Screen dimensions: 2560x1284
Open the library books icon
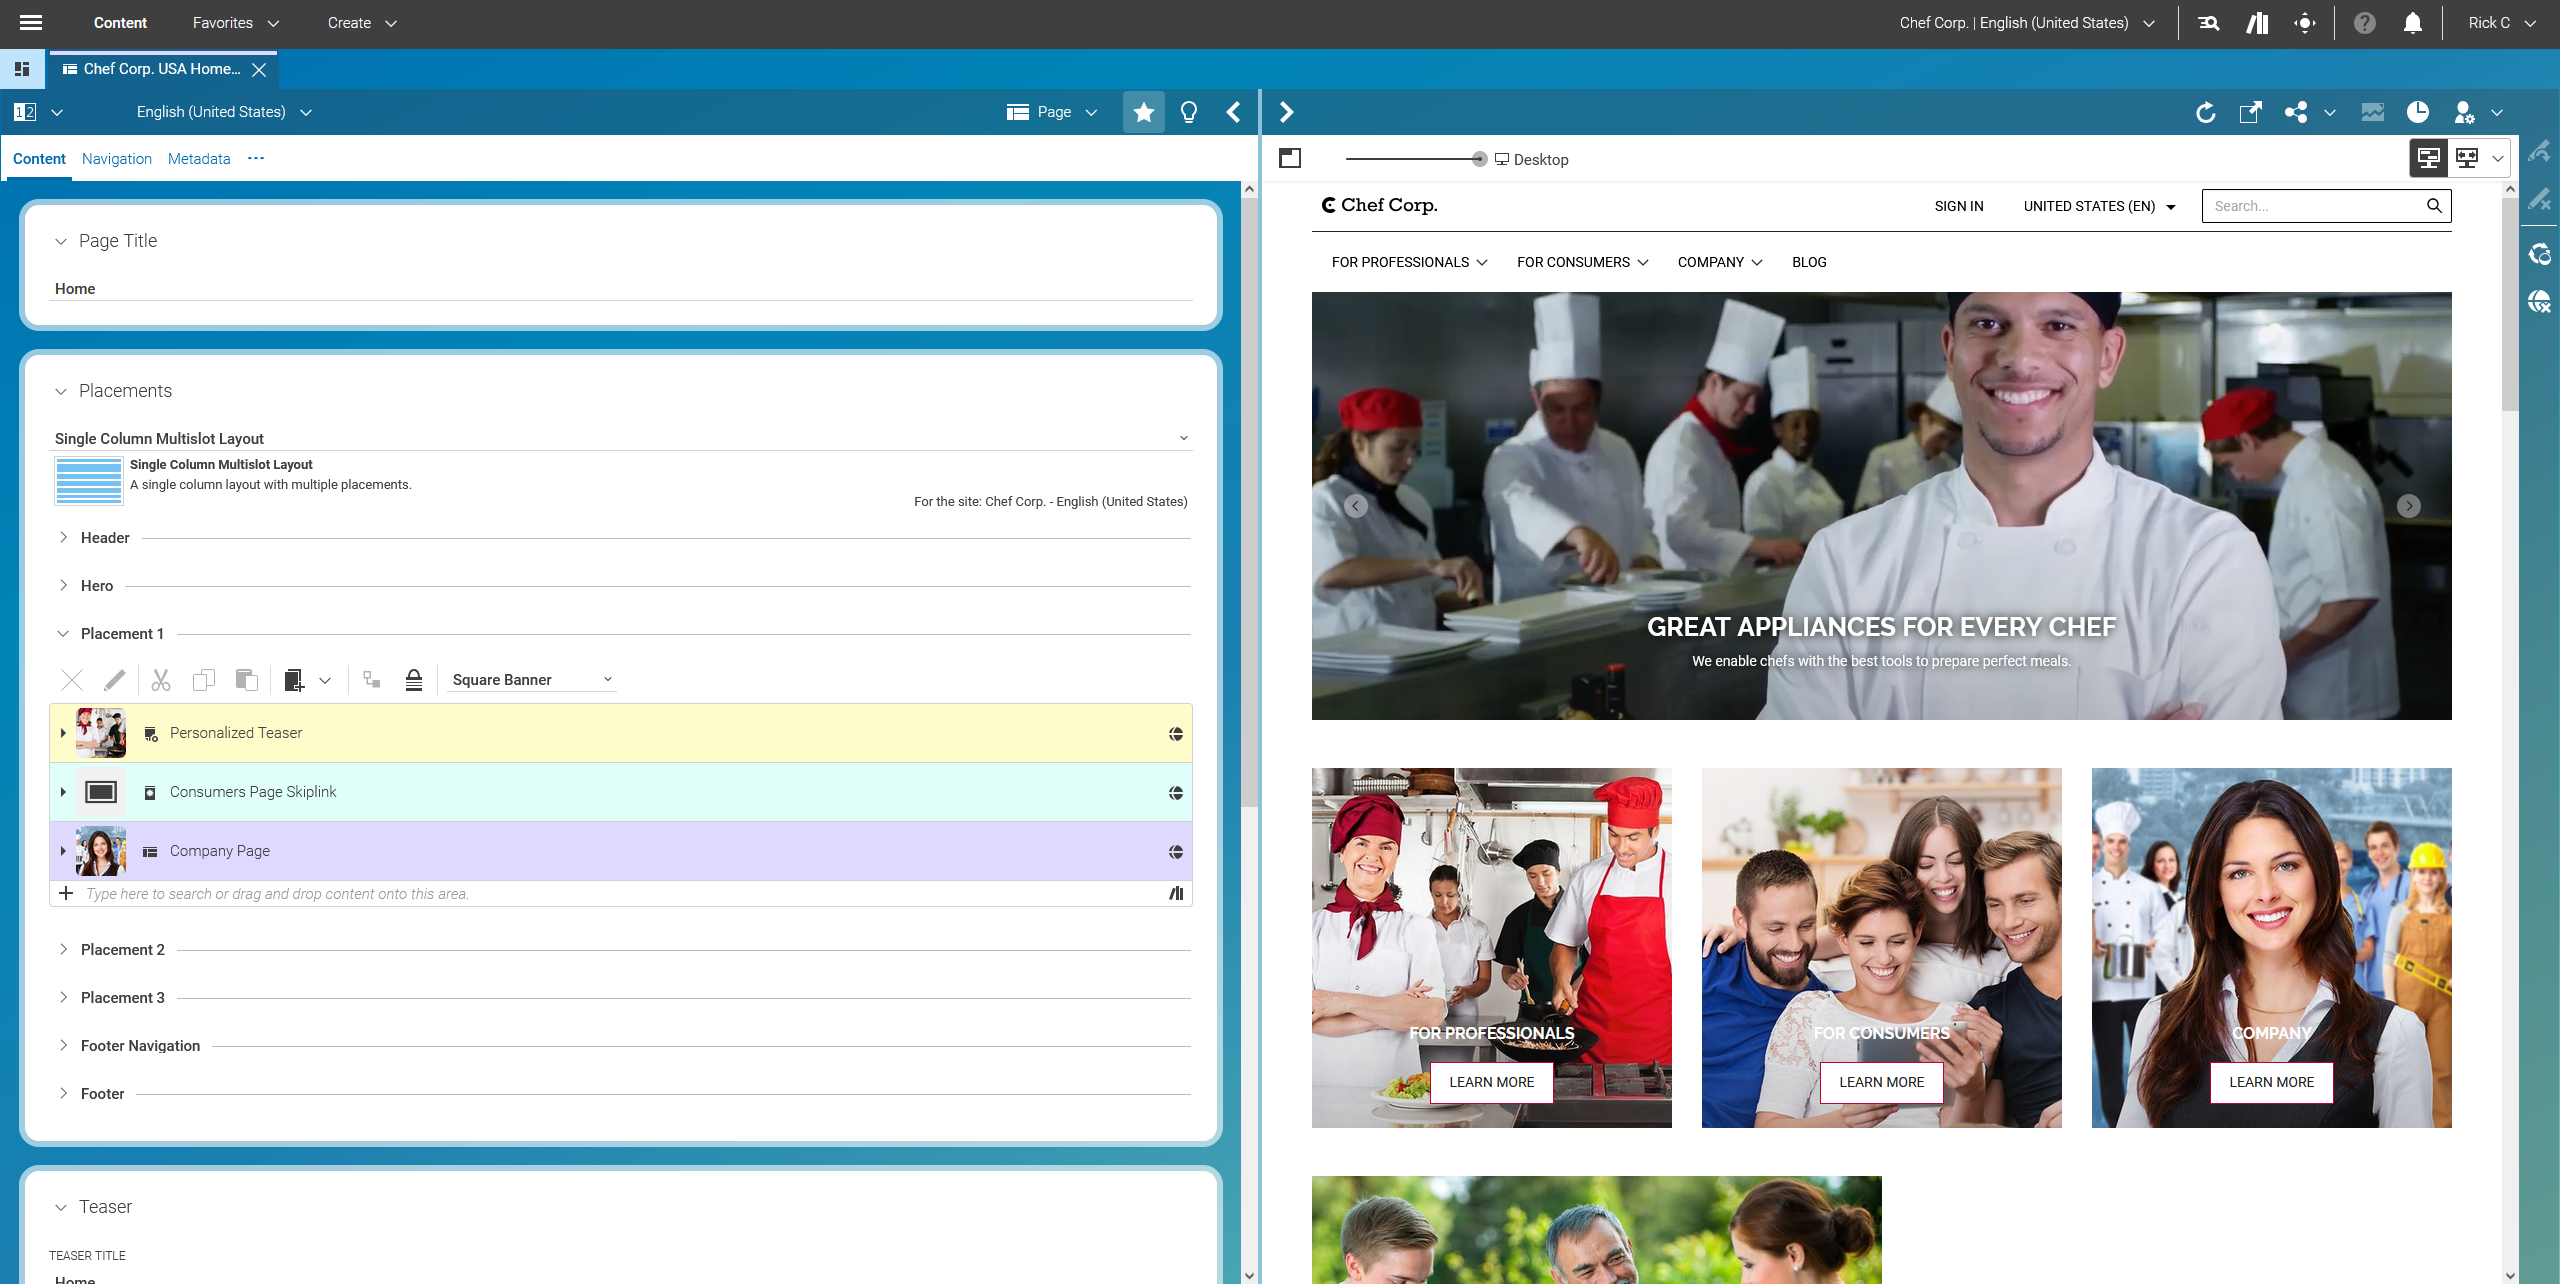2257,23
